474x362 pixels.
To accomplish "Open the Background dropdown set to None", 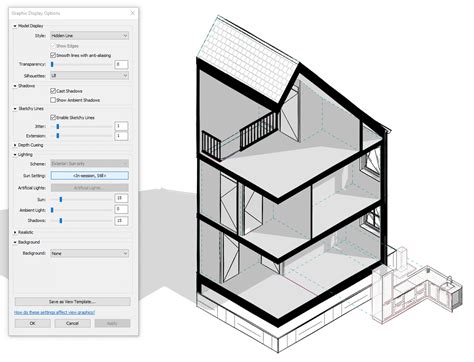I will (x=89, y=253).
